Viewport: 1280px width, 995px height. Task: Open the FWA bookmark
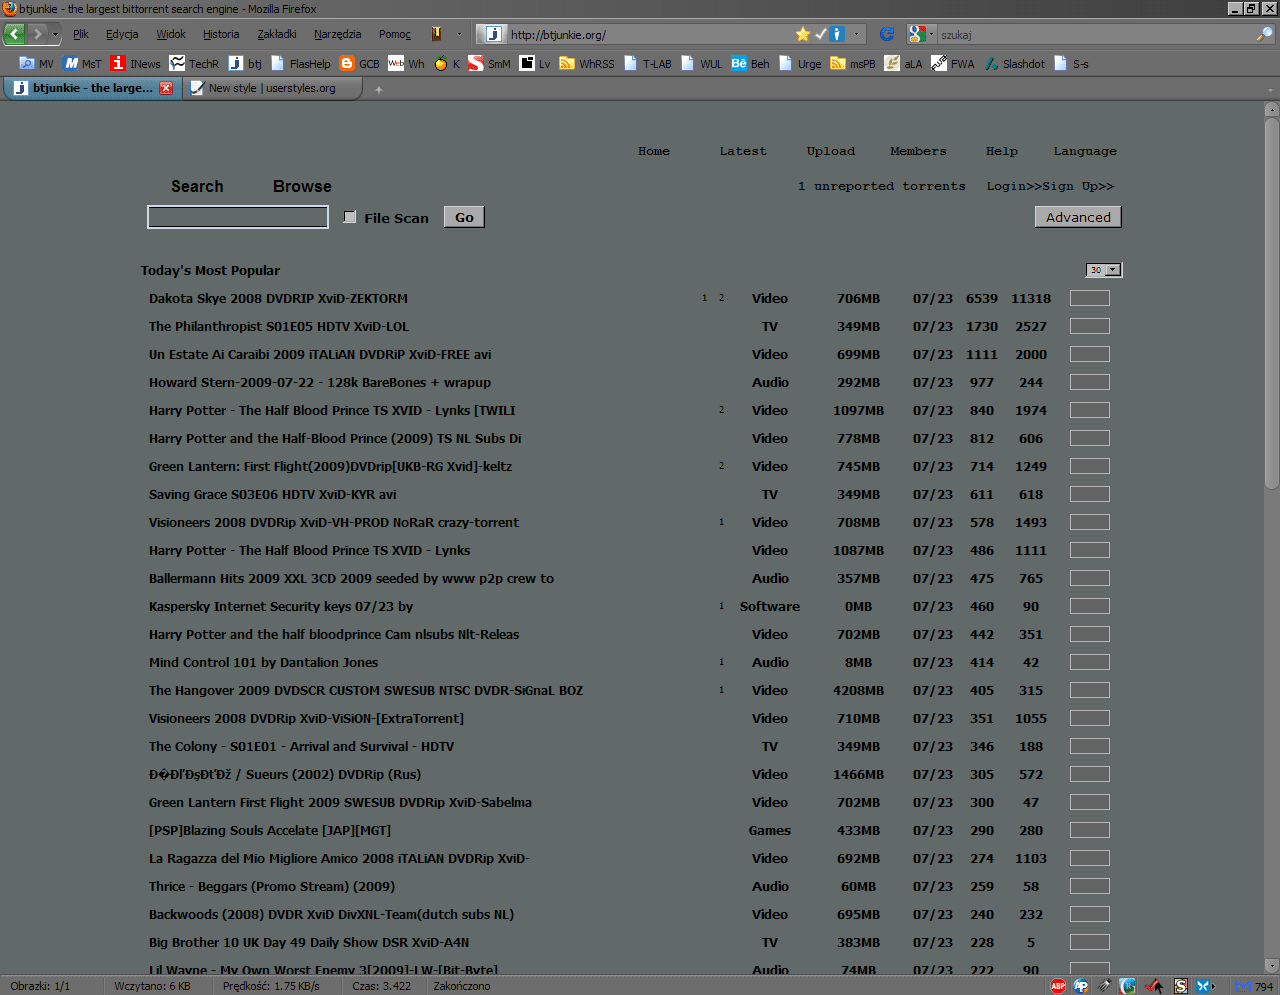(x=953, y=63)
